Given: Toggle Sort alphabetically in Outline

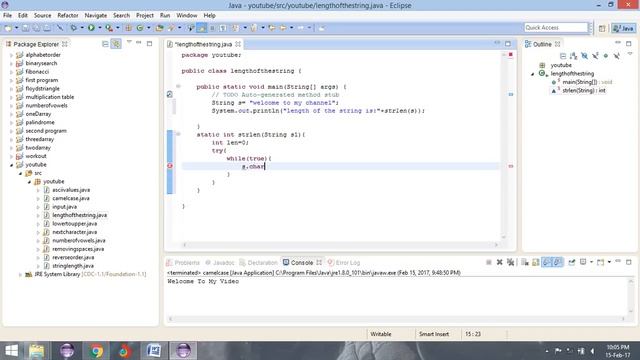Looking at the screenshot, I should 574,56.
